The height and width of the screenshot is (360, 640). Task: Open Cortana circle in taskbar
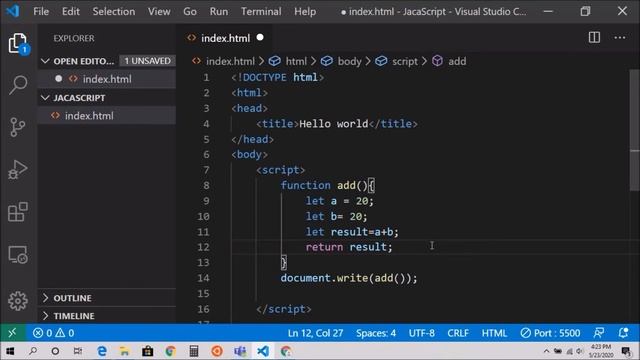click(x=55, y=351)
